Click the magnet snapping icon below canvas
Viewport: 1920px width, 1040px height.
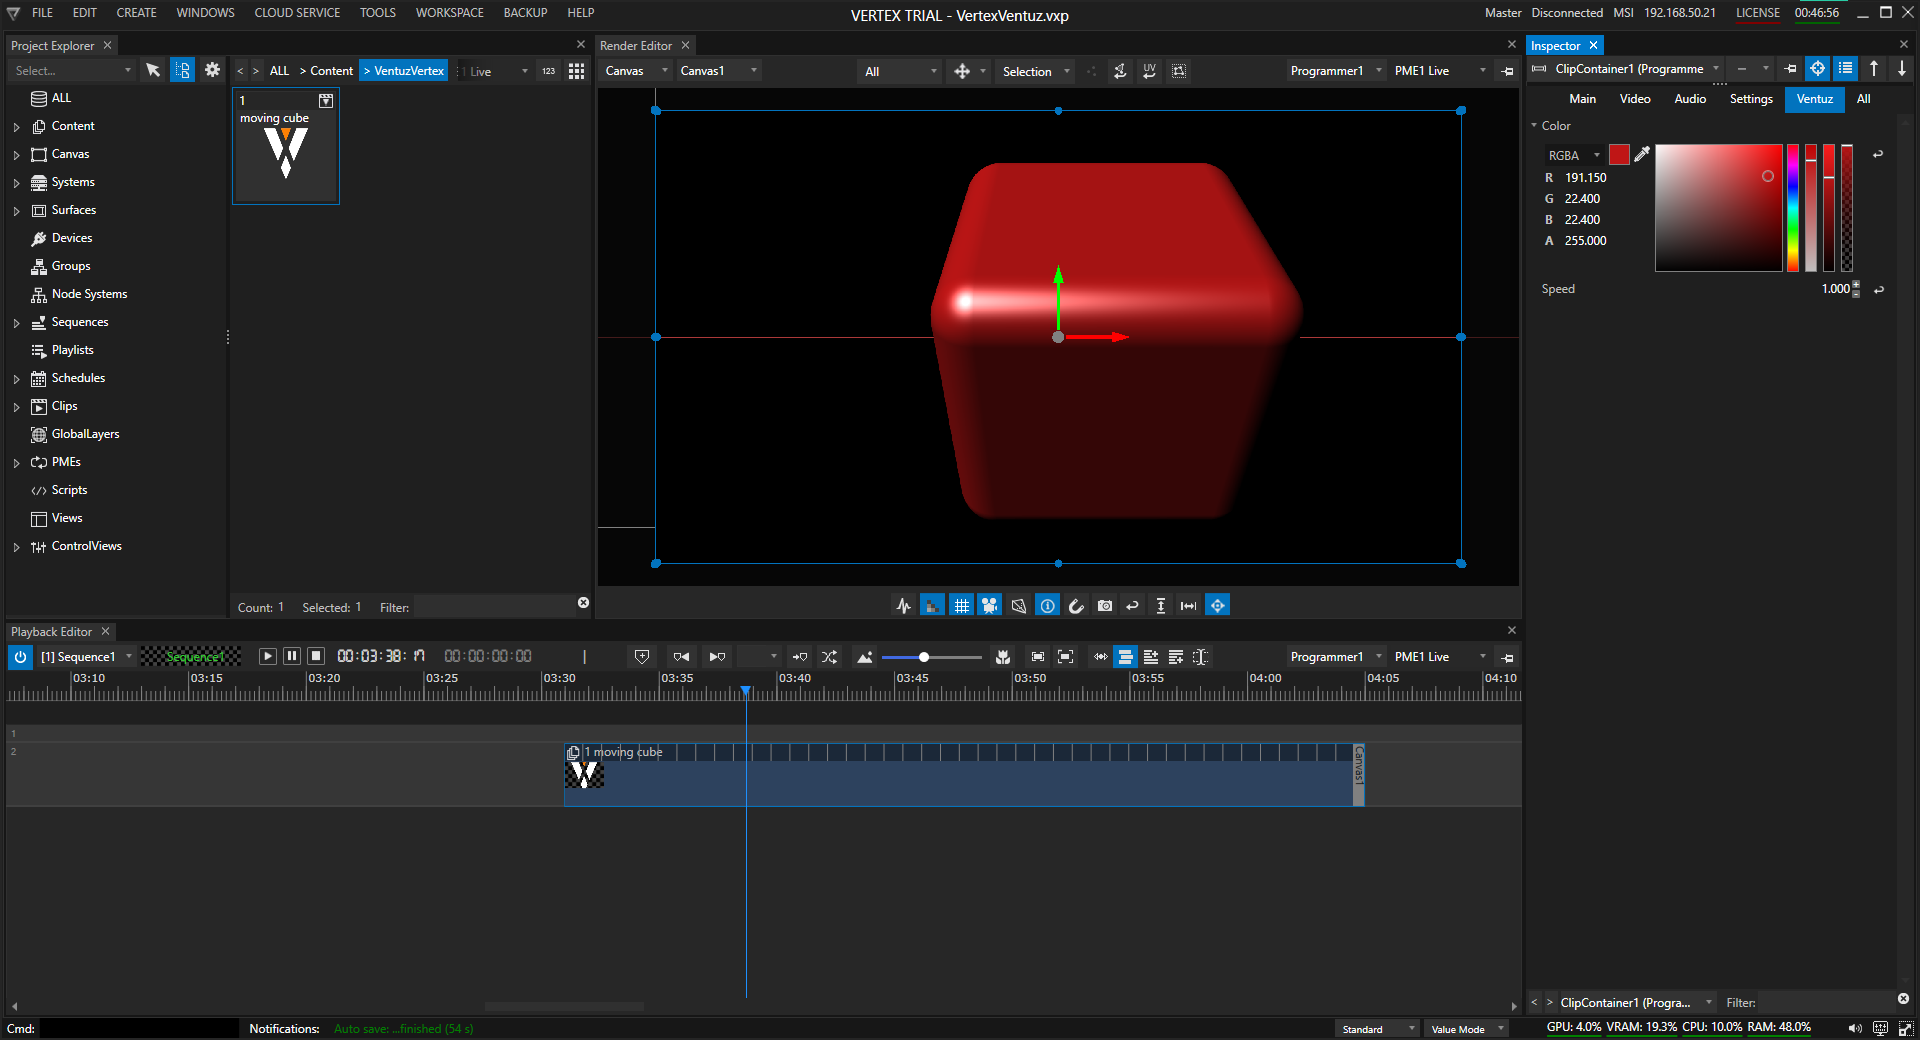[x=1076, y=605]
